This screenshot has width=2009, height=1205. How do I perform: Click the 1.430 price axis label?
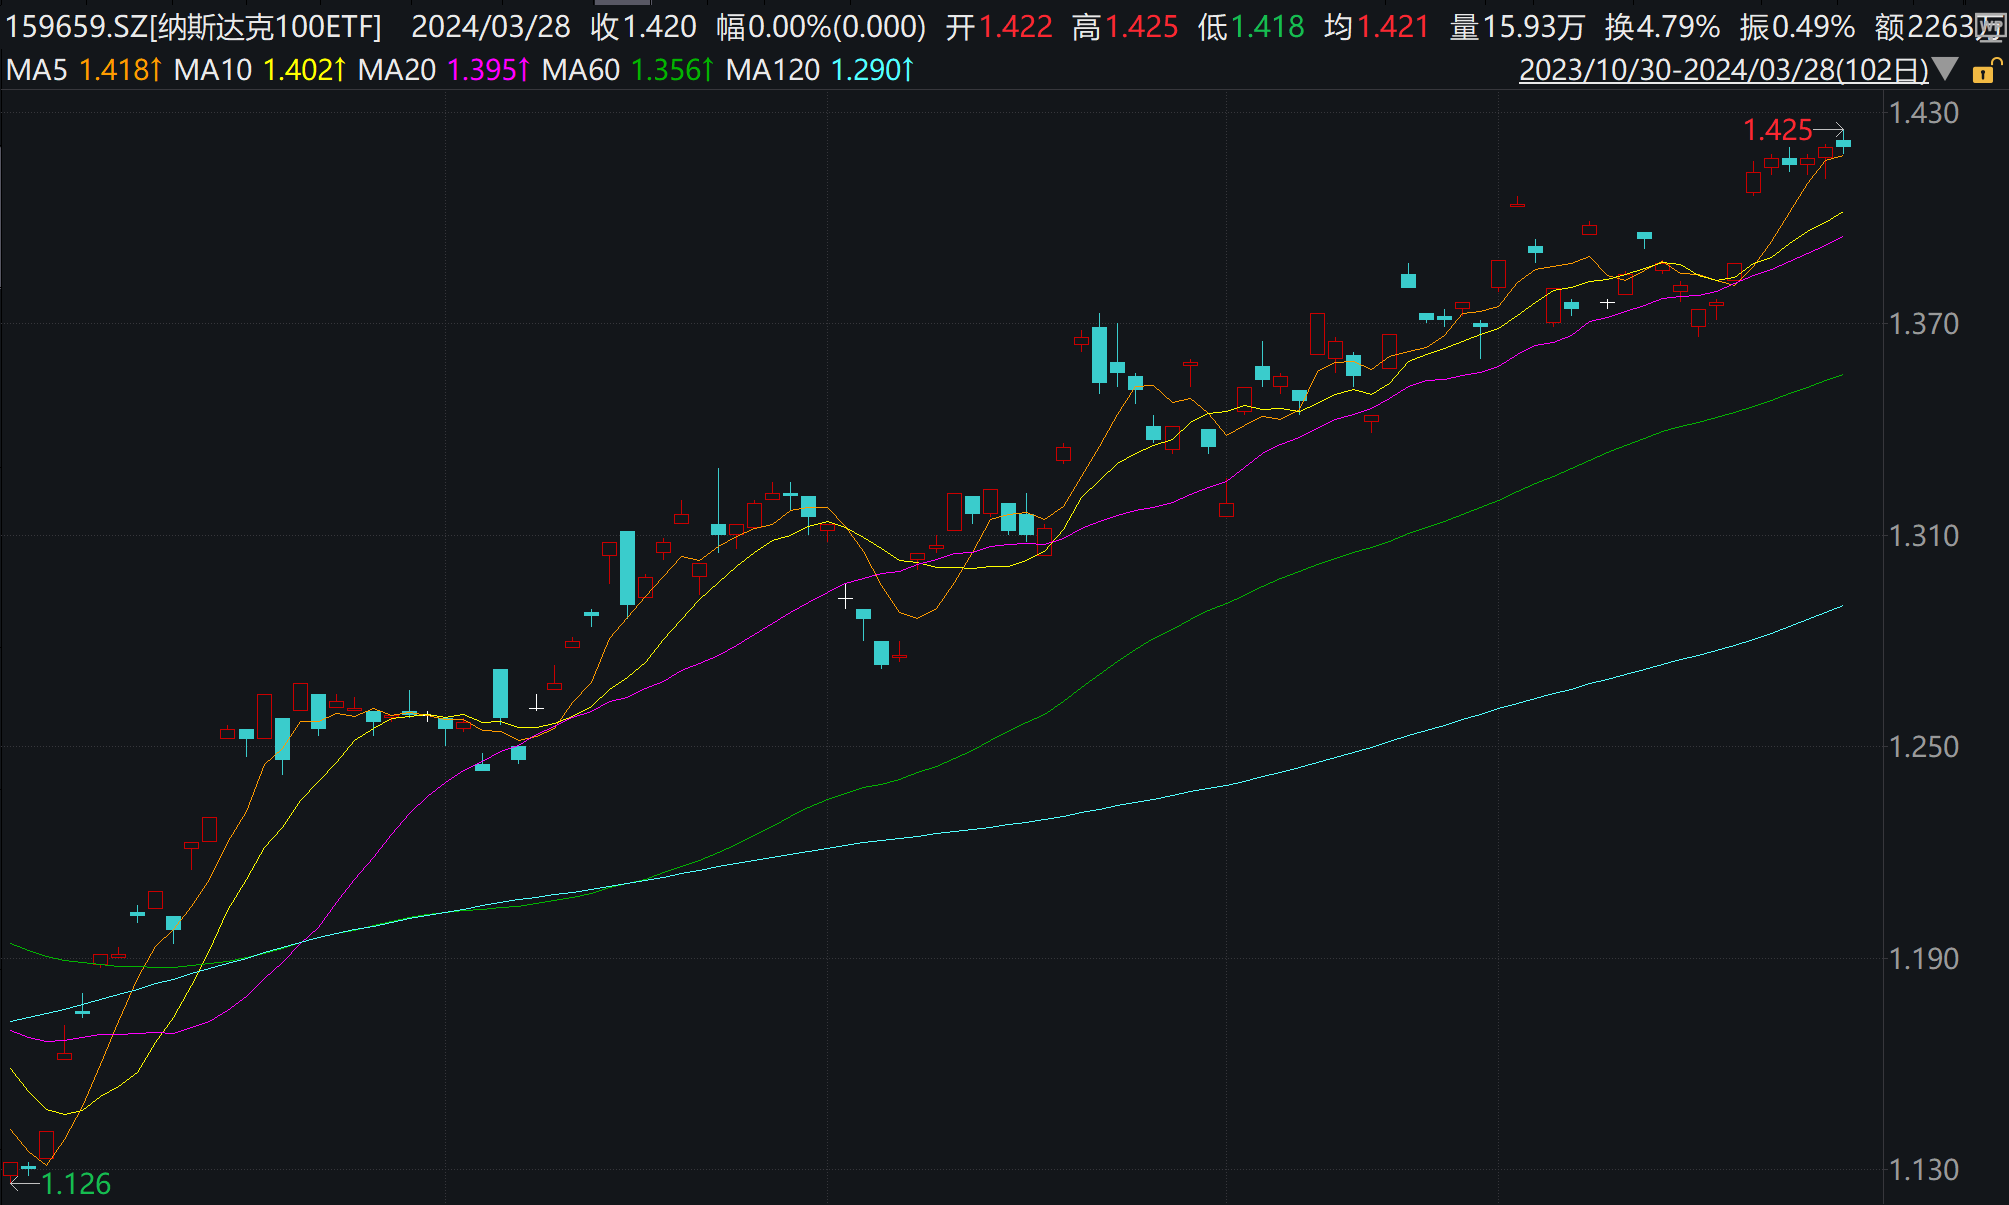tap(1923, 113)
